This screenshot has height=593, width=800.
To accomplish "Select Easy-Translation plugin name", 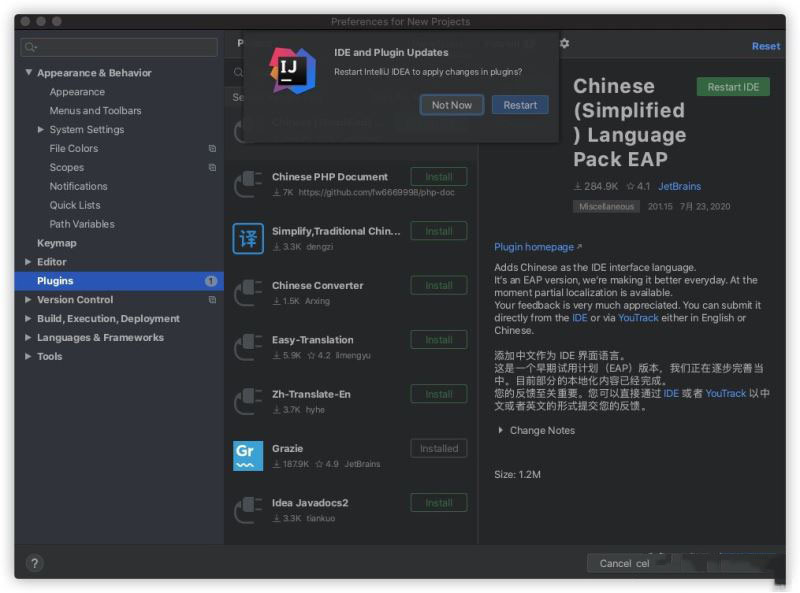I will pos(312,340).
